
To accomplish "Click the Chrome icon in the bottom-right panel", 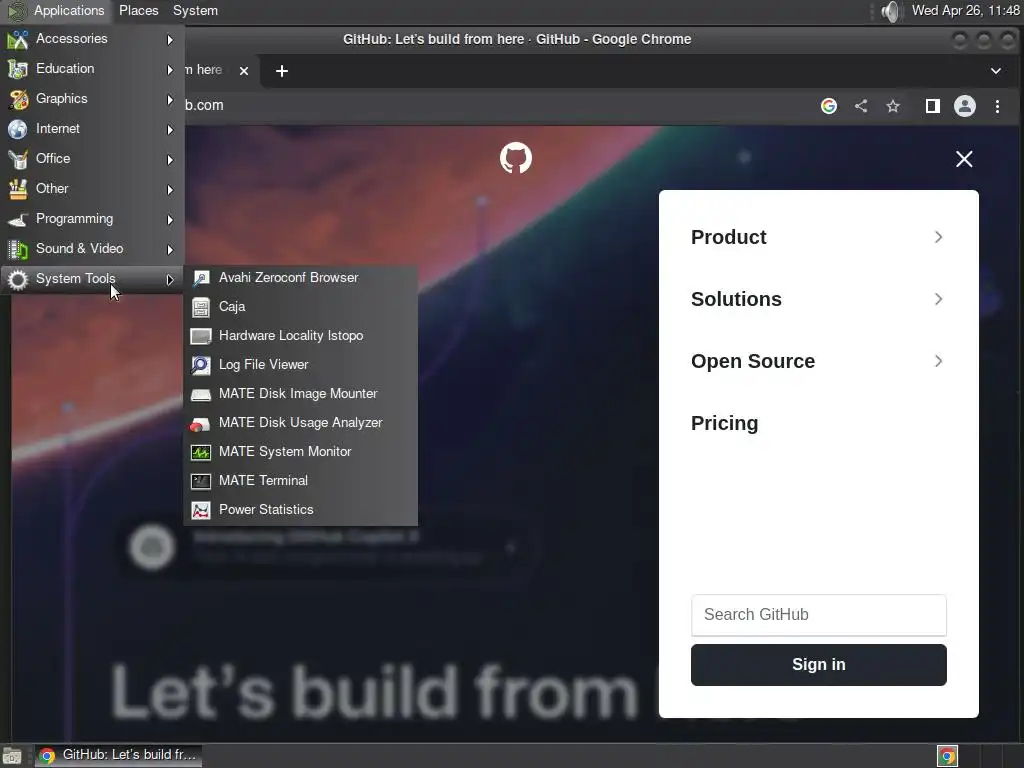I will click(x=948, y=756).
